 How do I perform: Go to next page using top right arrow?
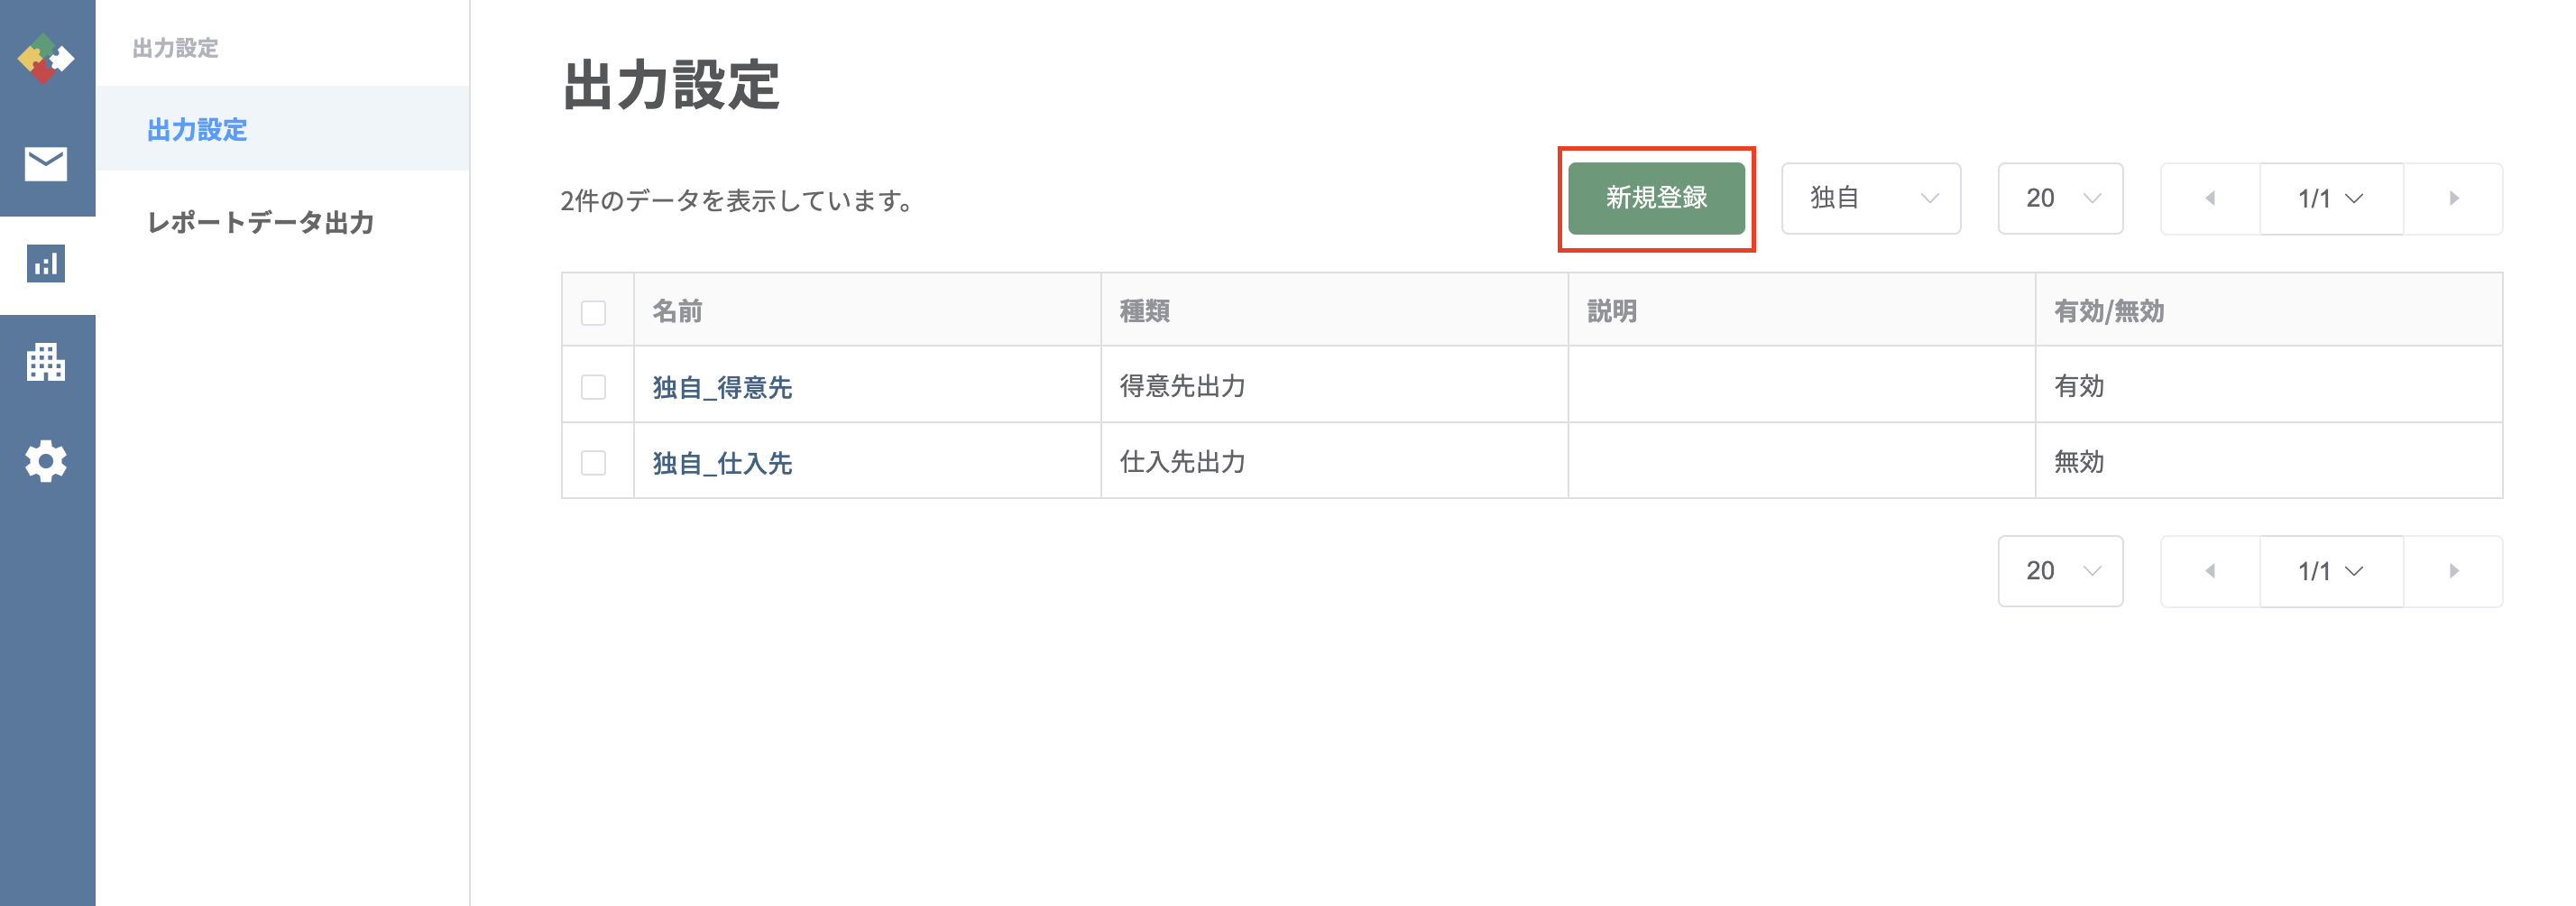click(2453, 199)
